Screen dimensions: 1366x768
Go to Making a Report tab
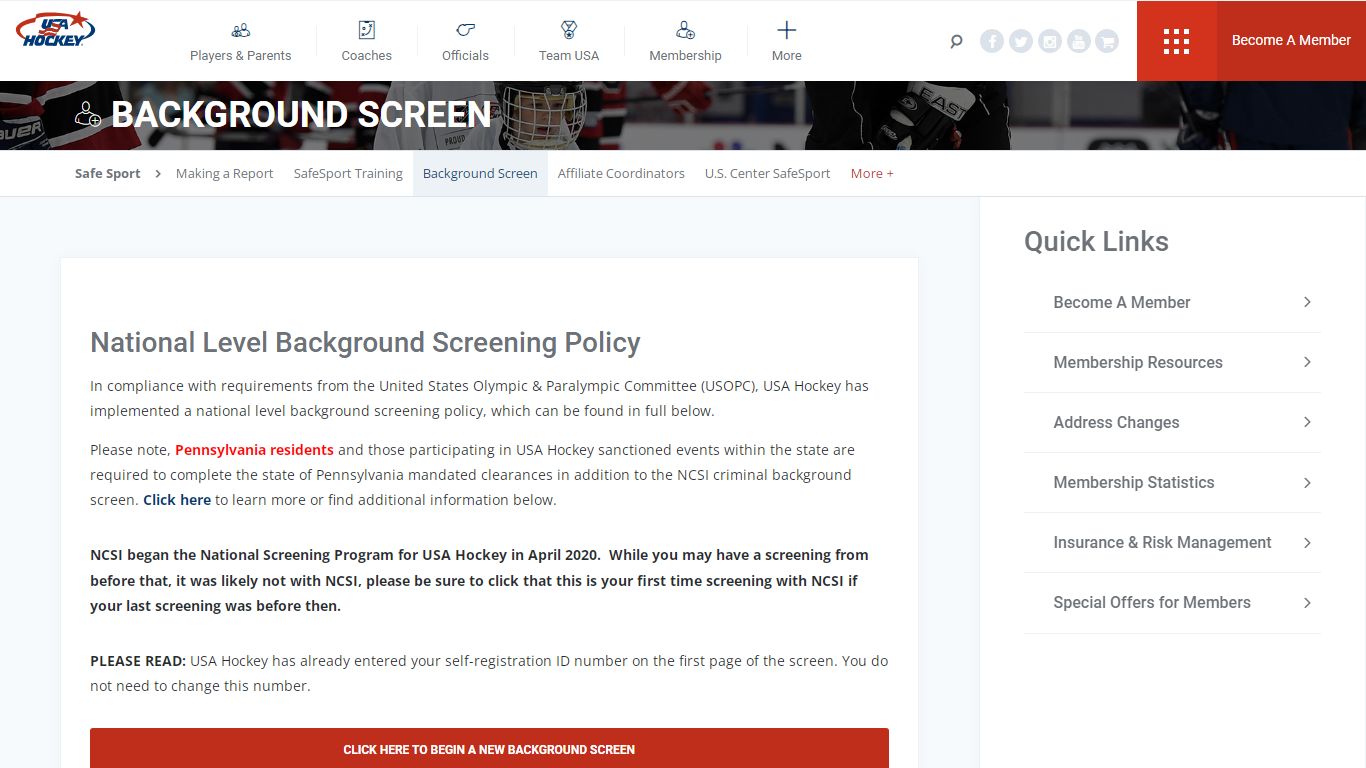(224, 174)
